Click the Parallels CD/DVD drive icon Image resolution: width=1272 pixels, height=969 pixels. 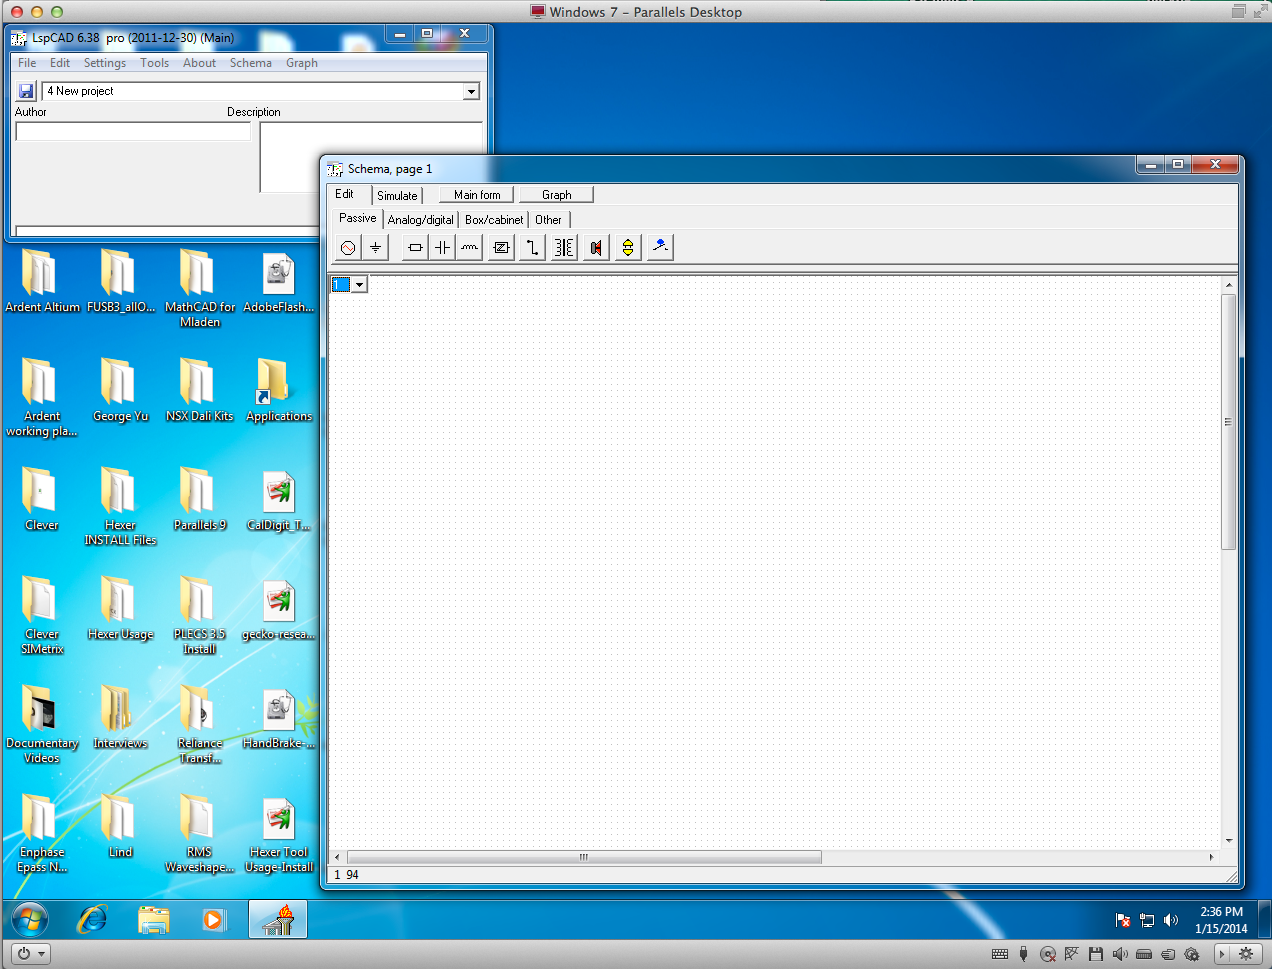pyautogui.click(x=1047, y=954)
